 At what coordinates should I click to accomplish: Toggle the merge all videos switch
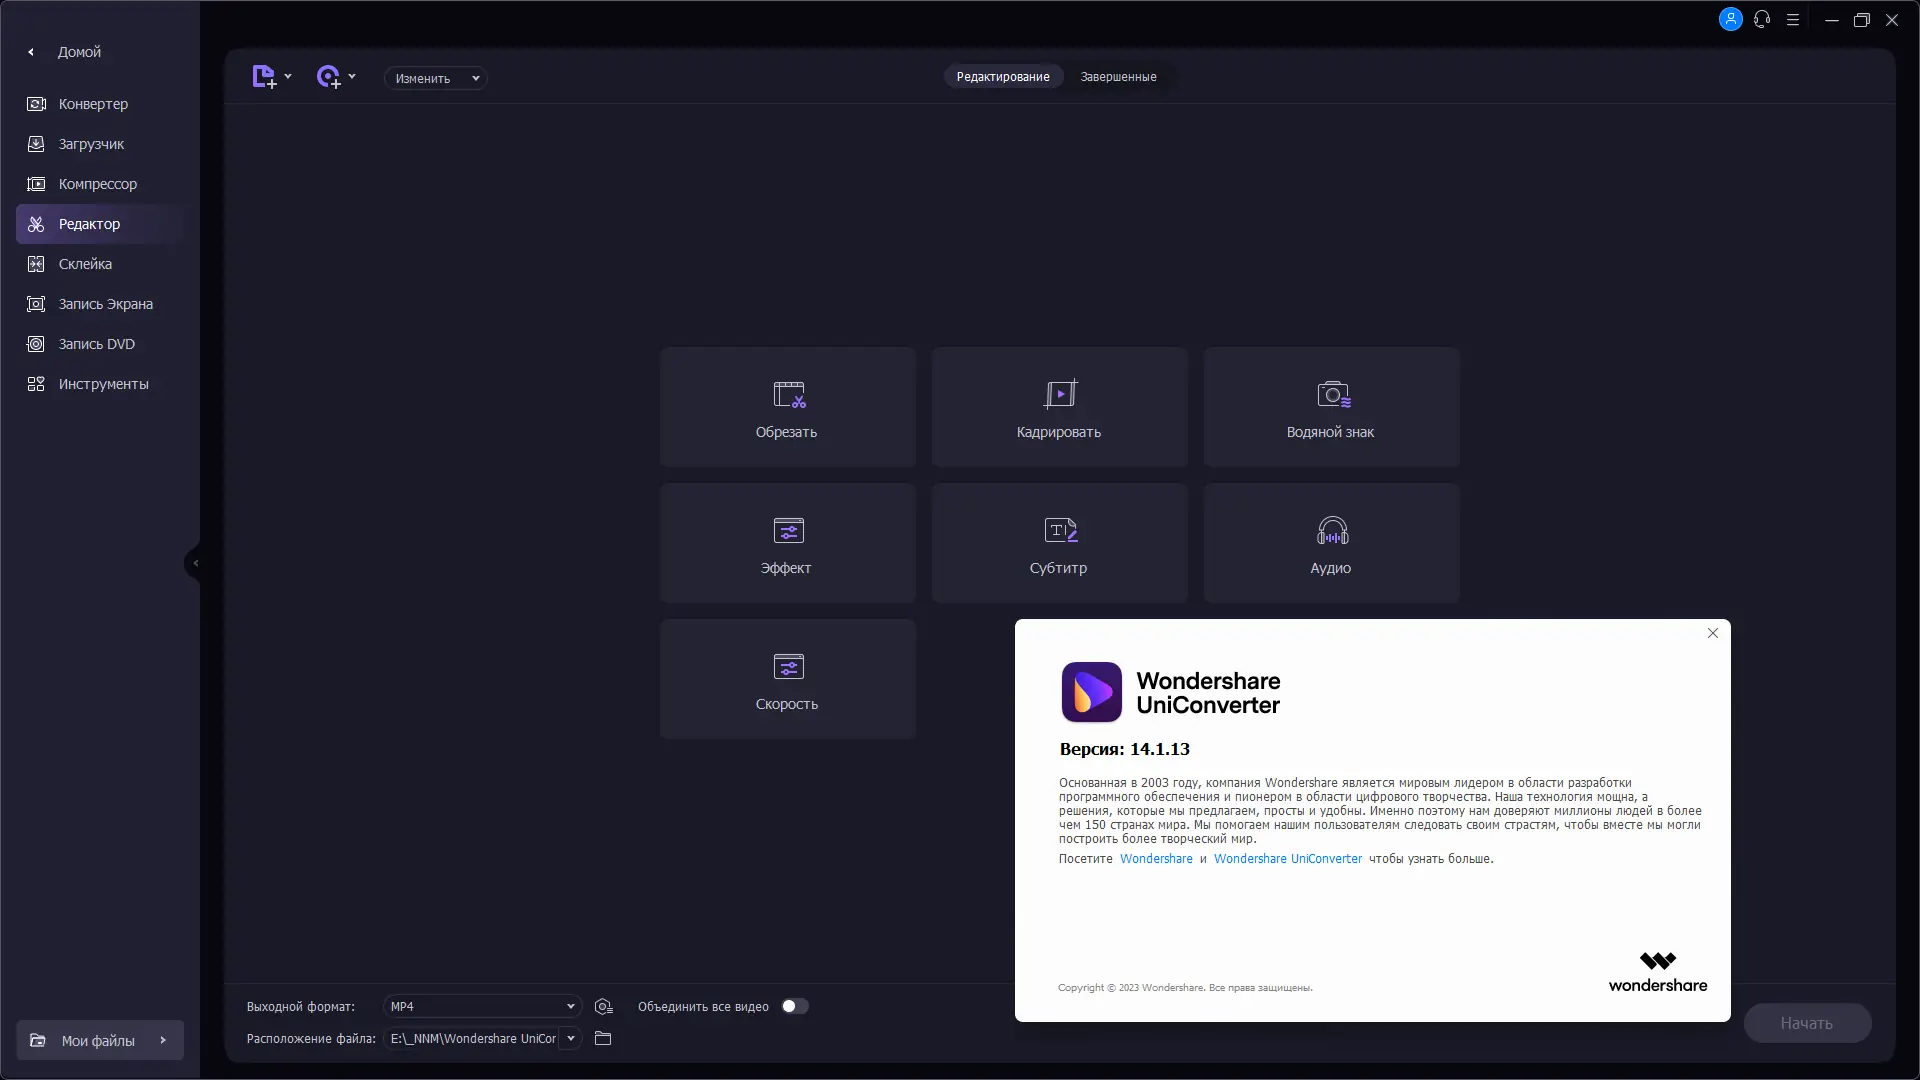click(x=795, y=1007)
